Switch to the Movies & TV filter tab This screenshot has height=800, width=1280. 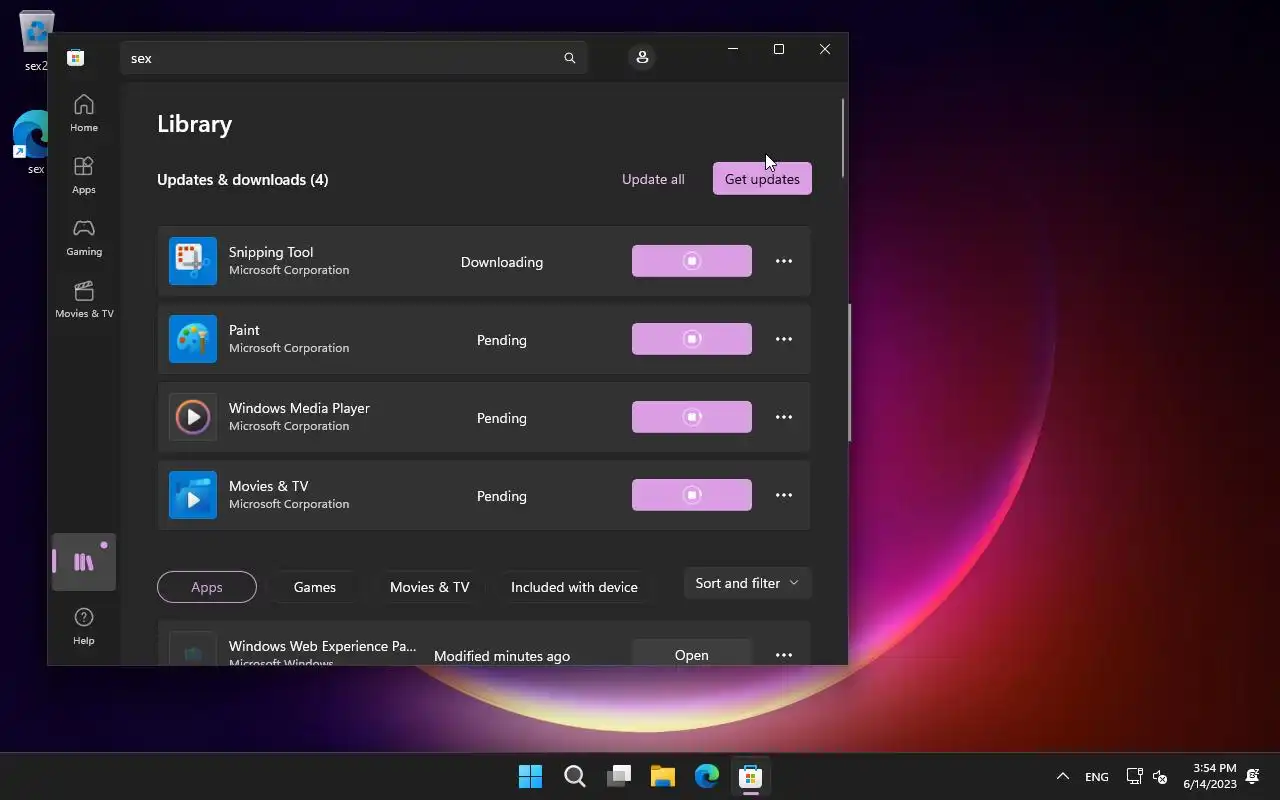pyautogui.click(x=430, y=587)
